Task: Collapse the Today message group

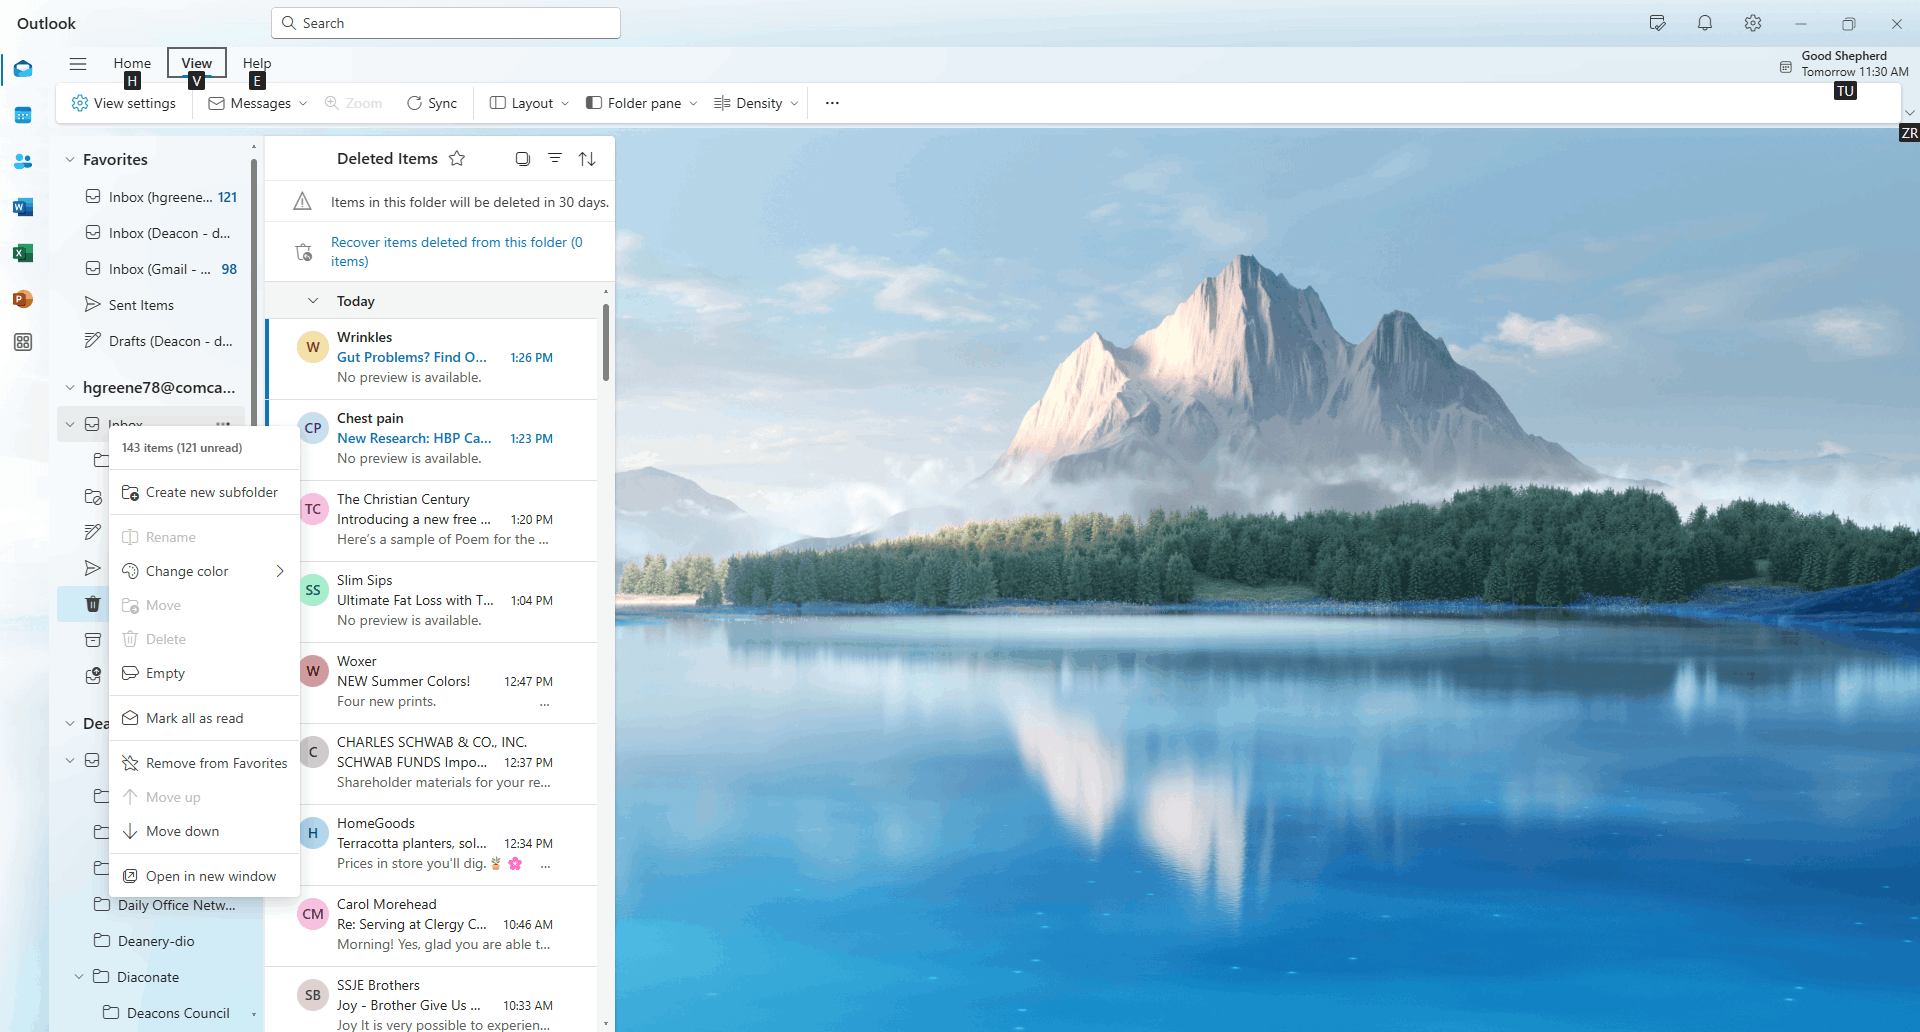Action: click(x=313, y=300)
